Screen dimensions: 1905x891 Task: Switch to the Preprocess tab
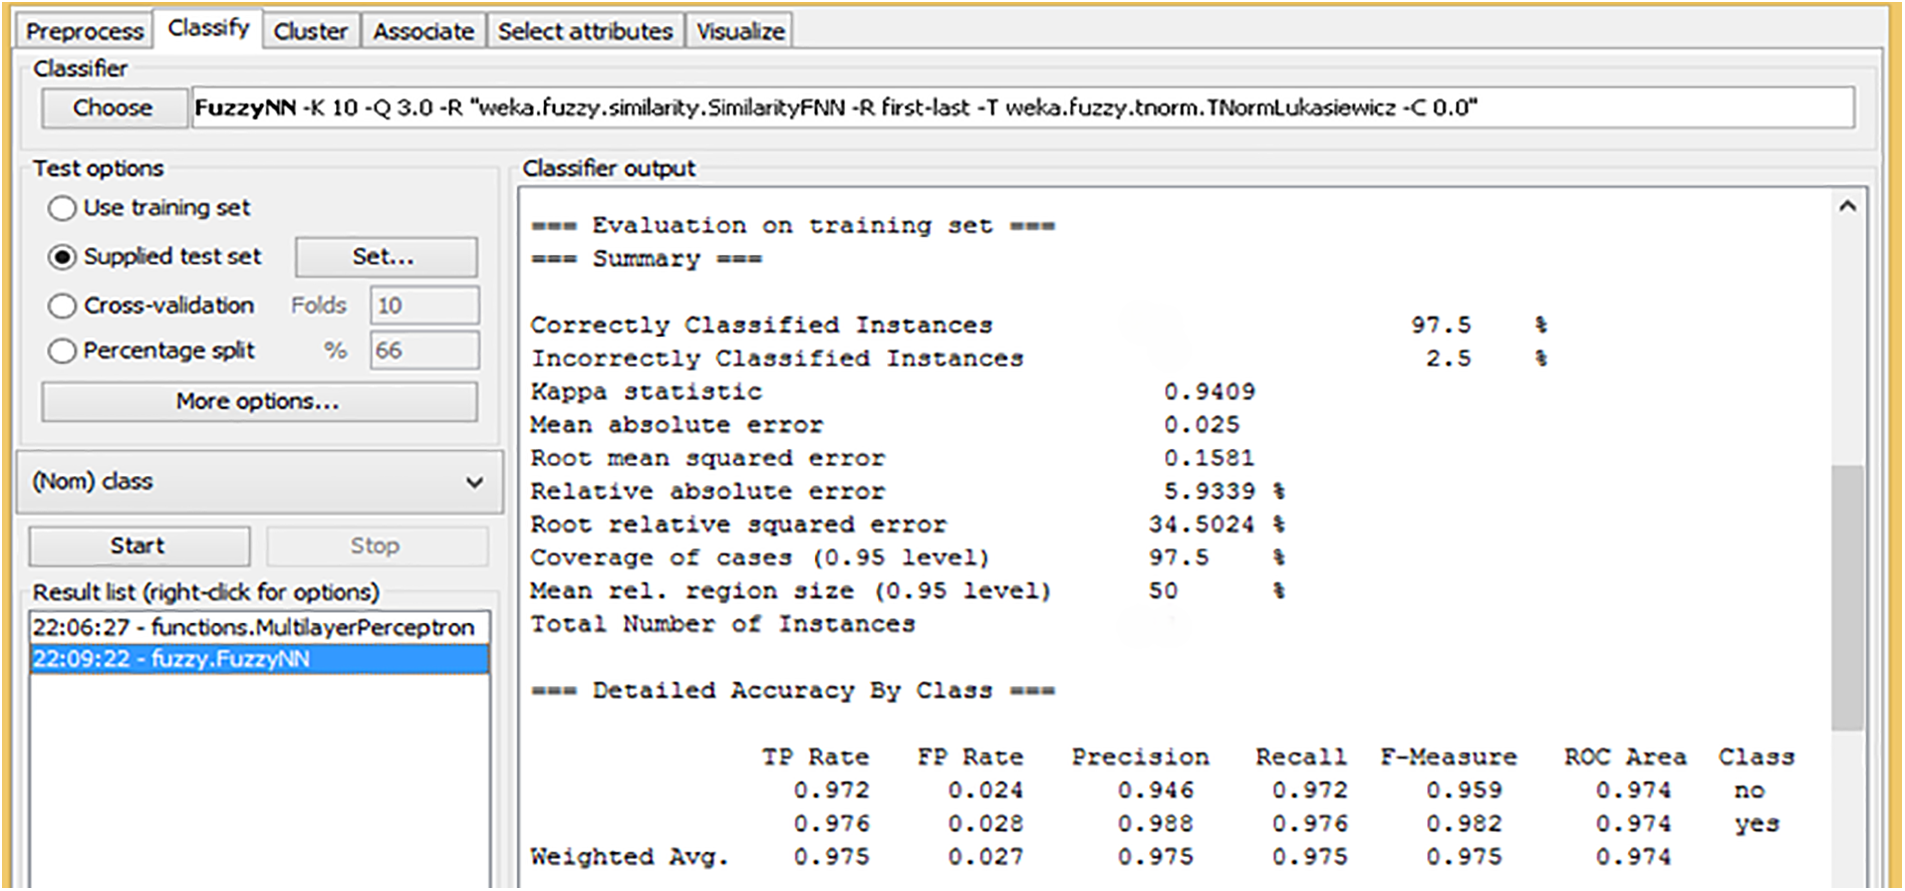tap(84, 31)
